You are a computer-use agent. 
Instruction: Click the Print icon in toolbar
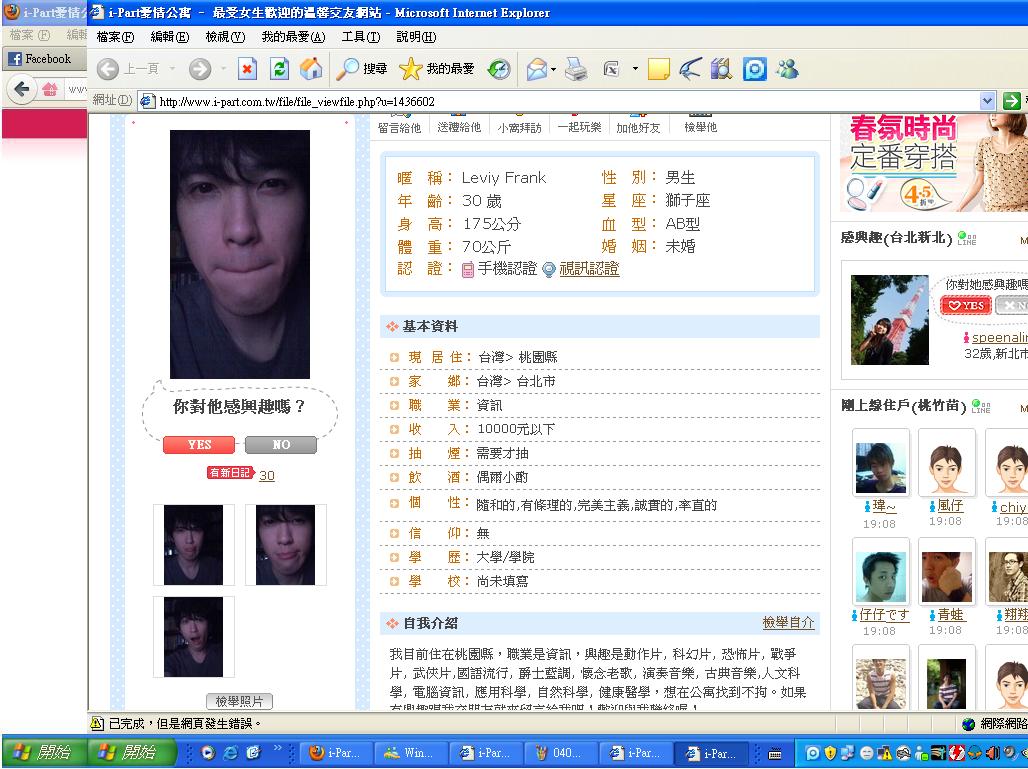576,69
